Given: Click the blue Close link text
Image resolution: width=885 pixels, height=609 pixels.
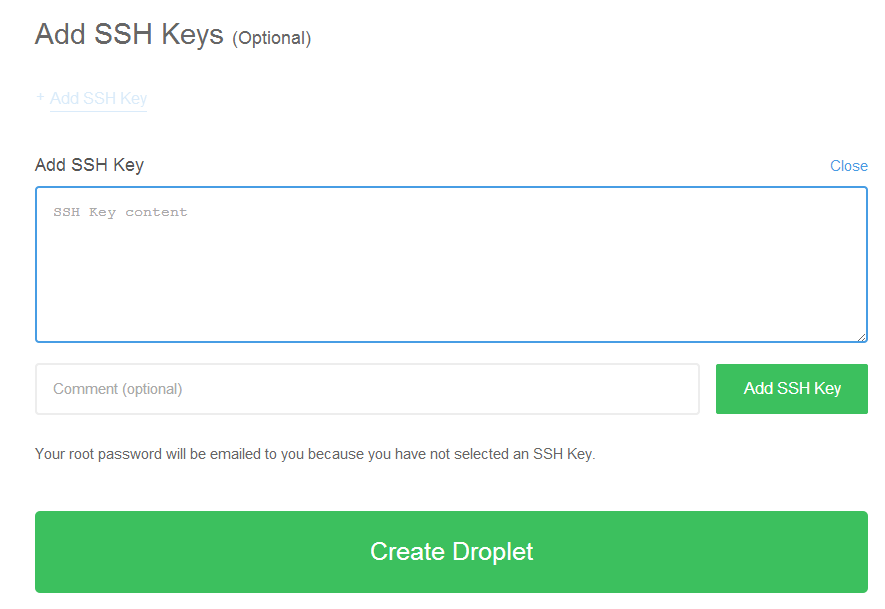Looking at the screenshot, I should coord(848,166).
